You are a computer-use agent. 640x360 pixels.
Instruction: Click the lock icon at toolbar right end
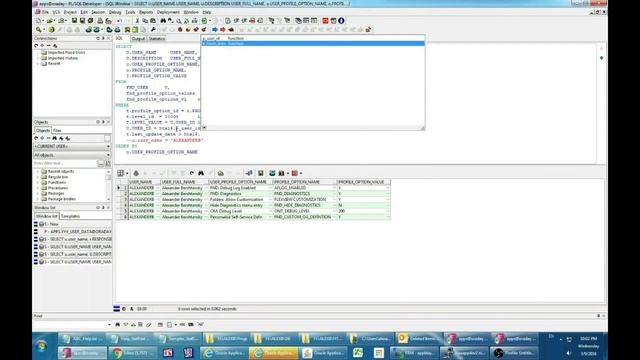[368, 29]
